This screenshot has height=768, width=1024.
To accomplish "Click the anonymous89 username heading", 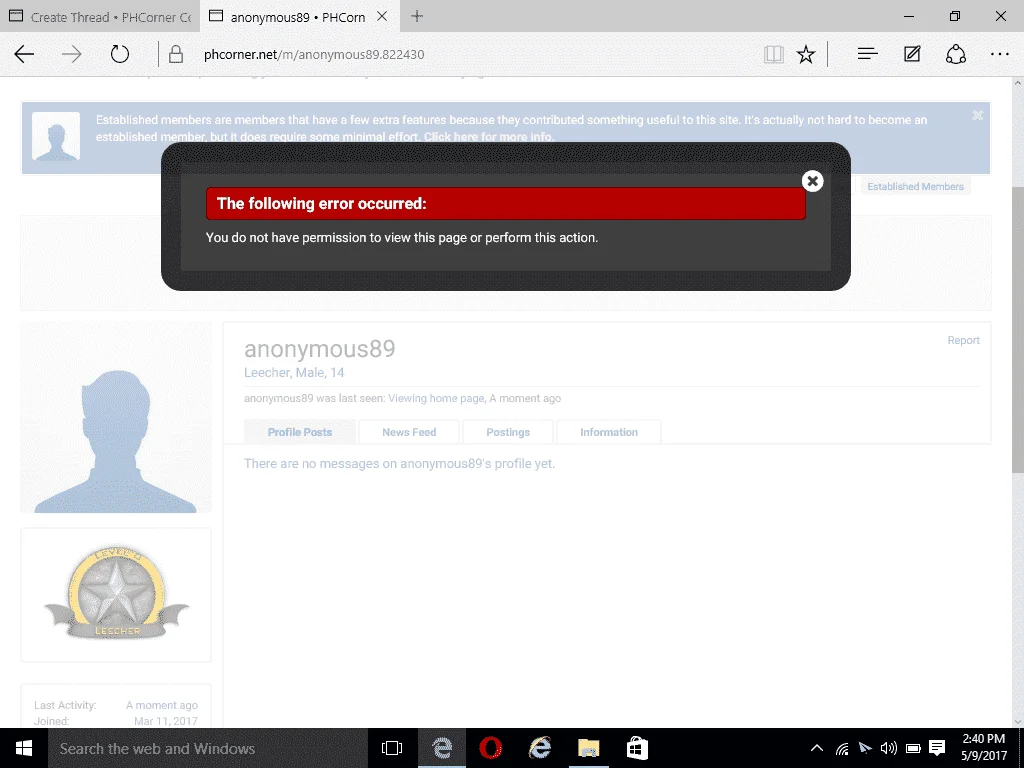I will [x=319, y=349].
